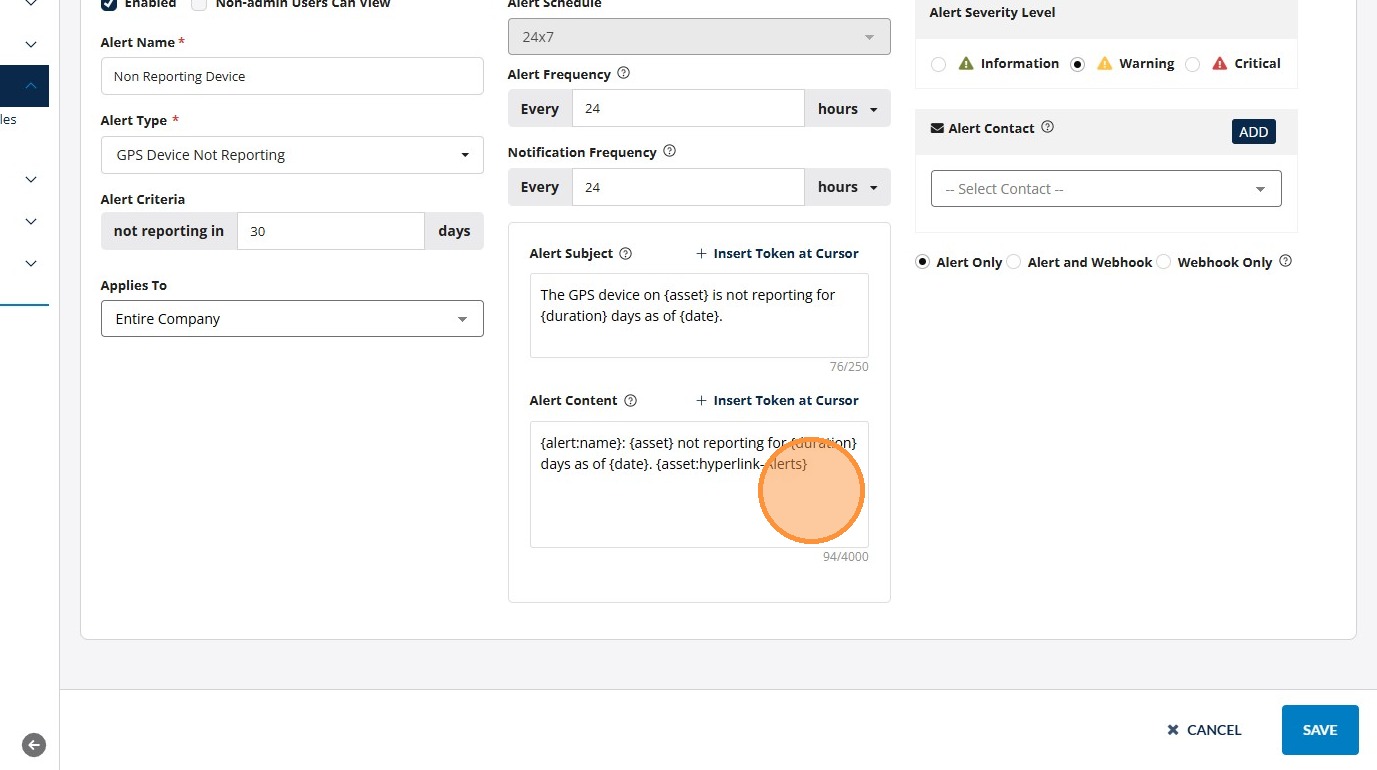Image resolution: width=1377 pixels, height=770 pixels.
Task: Click the help icon beside Webhook Only
Action: pos(1286,261)
